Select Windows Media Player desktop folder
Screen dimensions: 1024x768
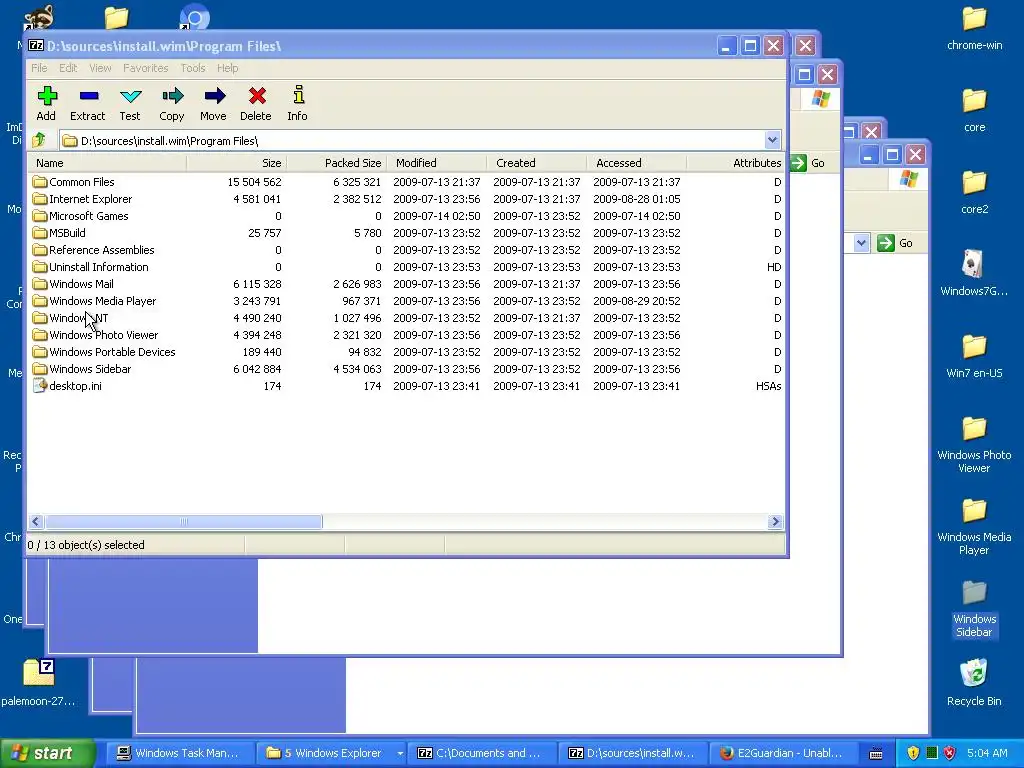pos(974,511)
